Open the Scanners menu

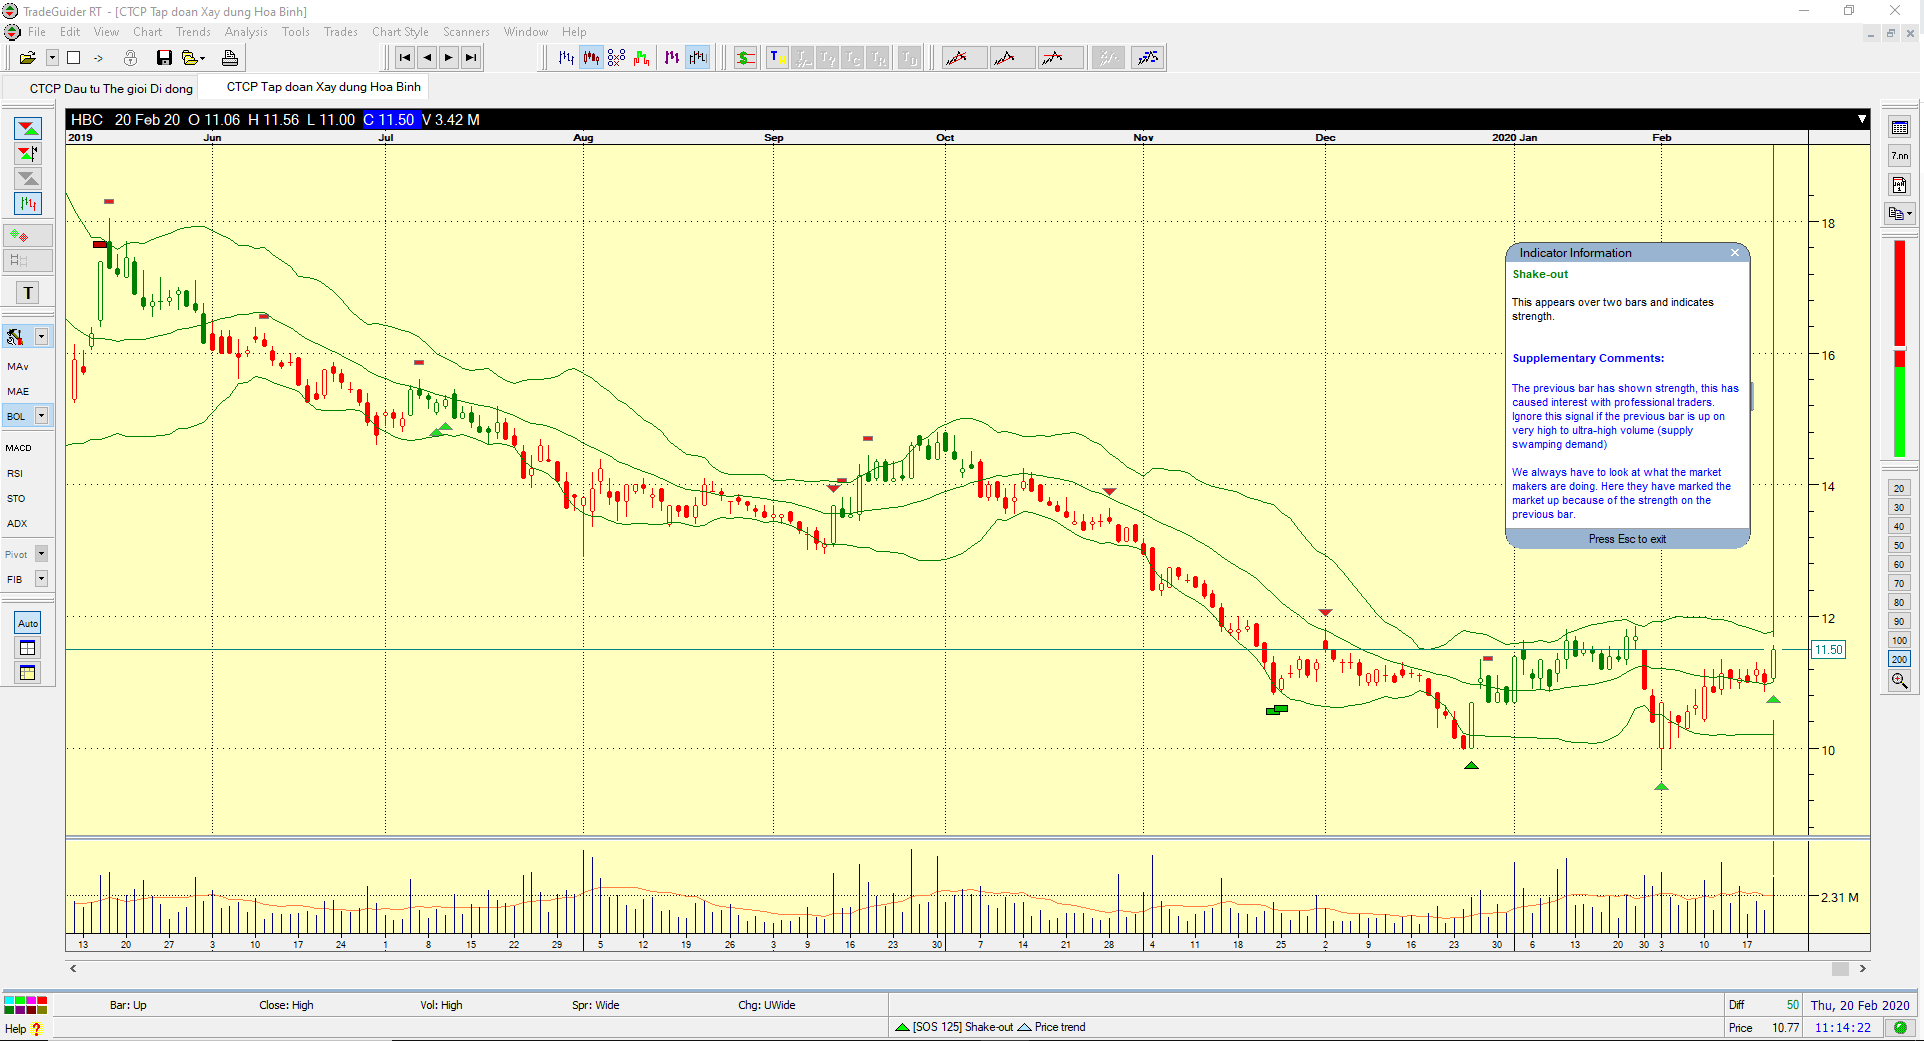click(x=466, y=32)
